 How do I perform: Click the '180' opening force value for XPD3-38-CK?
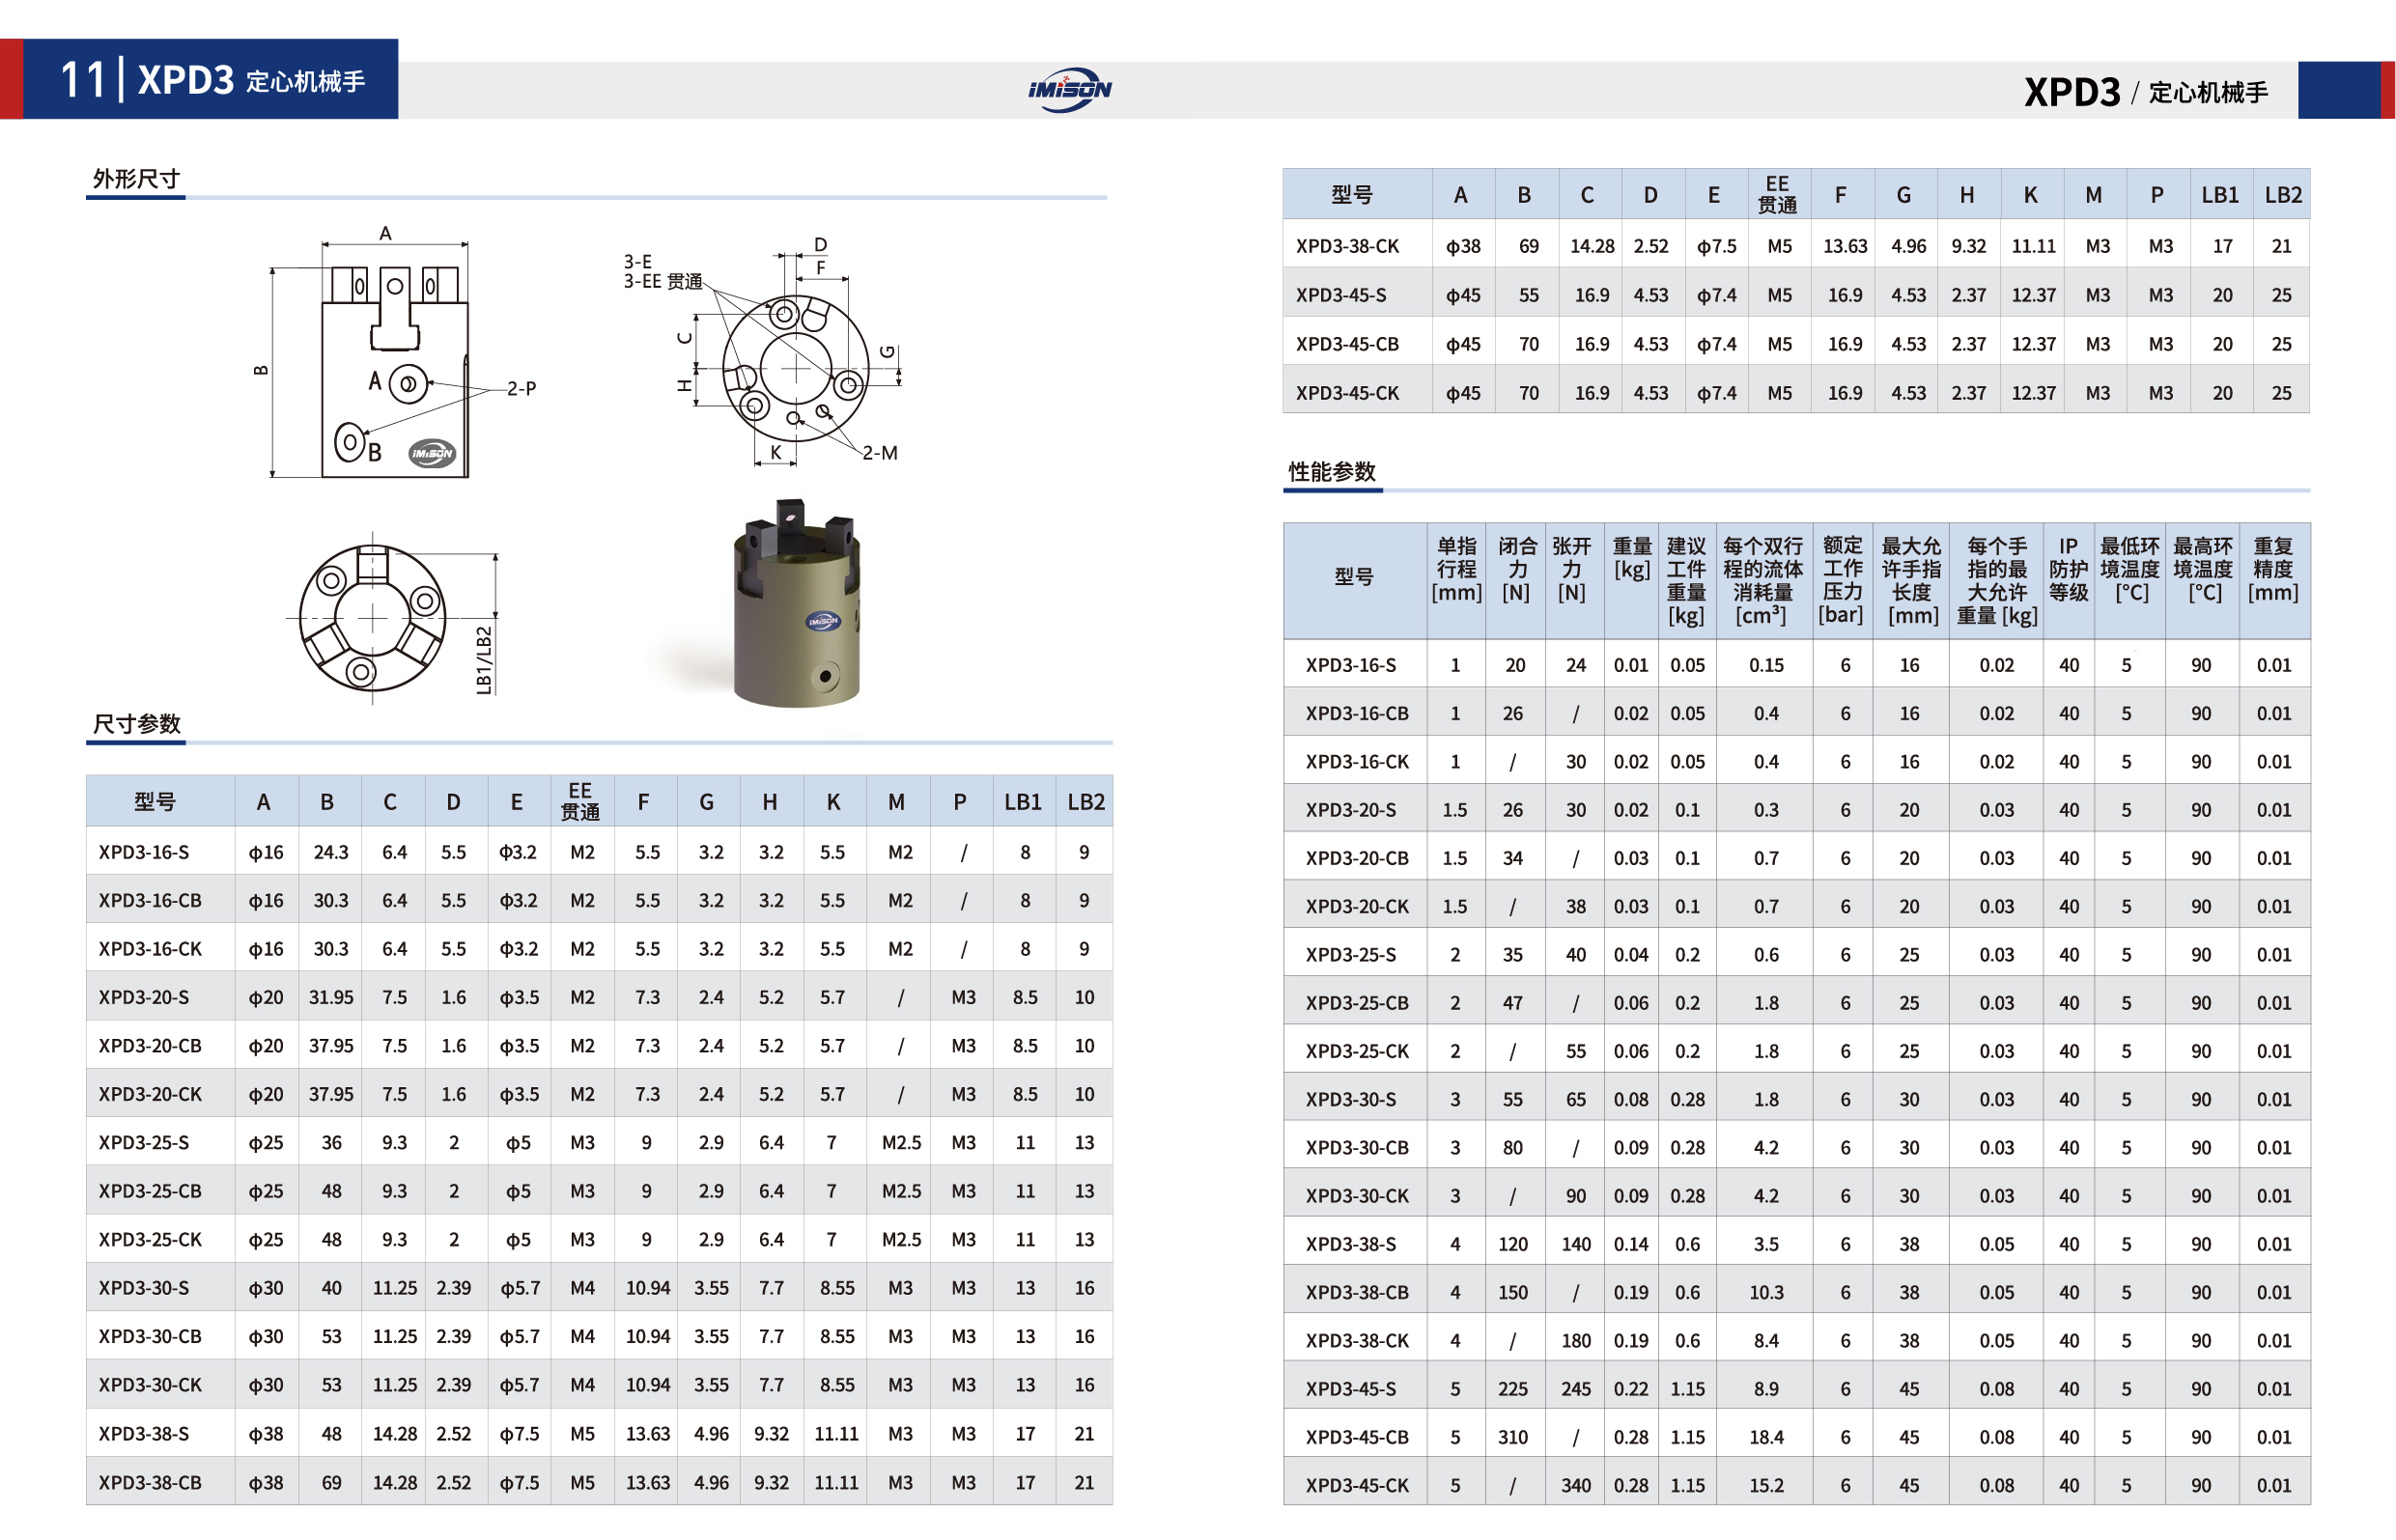[1575, 1341]
